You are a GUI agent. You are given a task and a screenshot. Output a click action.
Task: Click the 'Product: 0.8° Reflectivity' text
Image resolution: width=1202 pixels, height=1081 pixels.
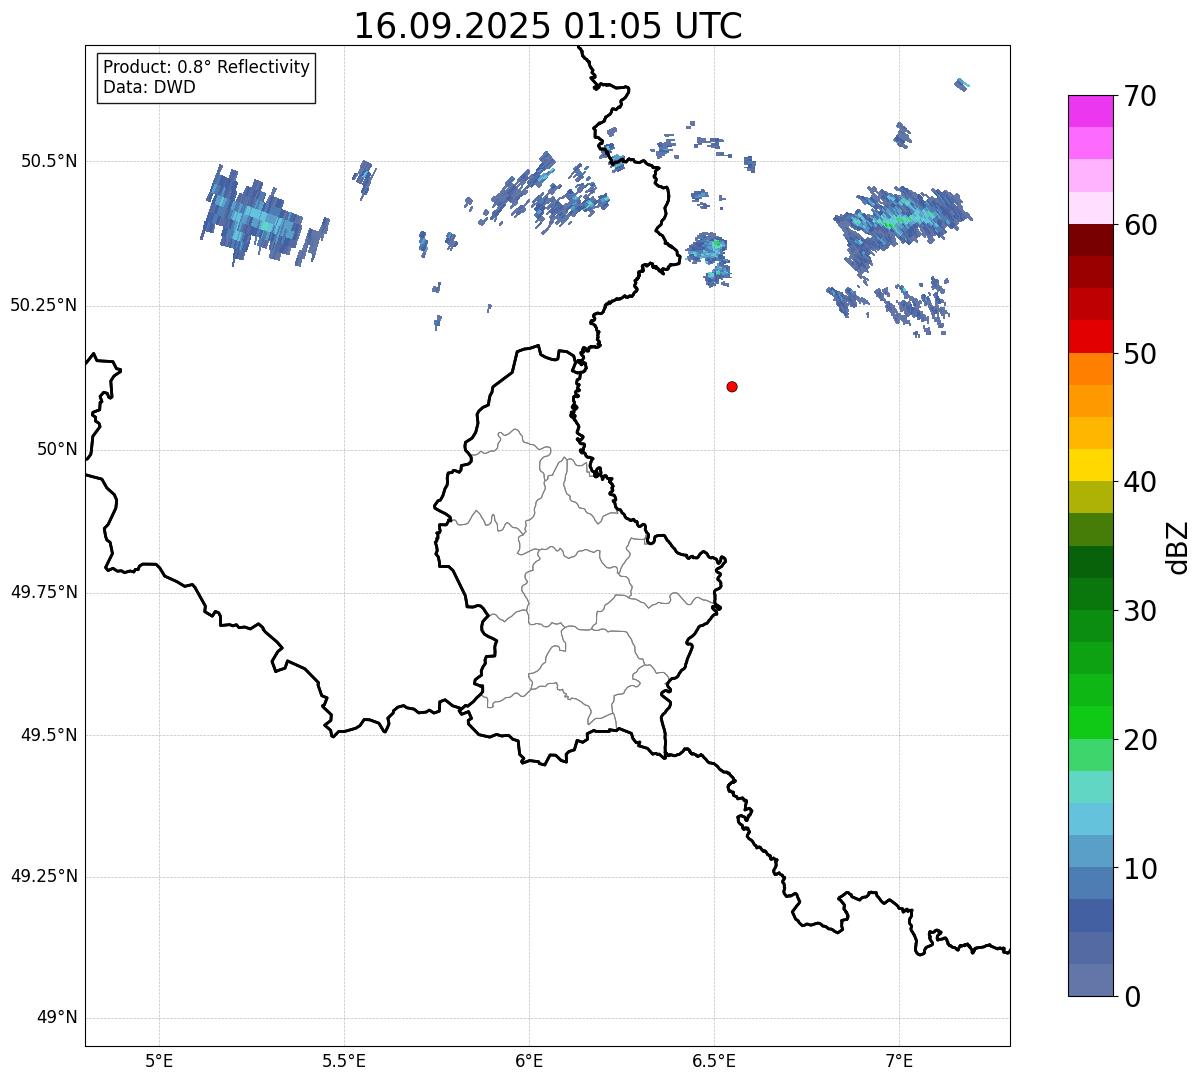207,67
